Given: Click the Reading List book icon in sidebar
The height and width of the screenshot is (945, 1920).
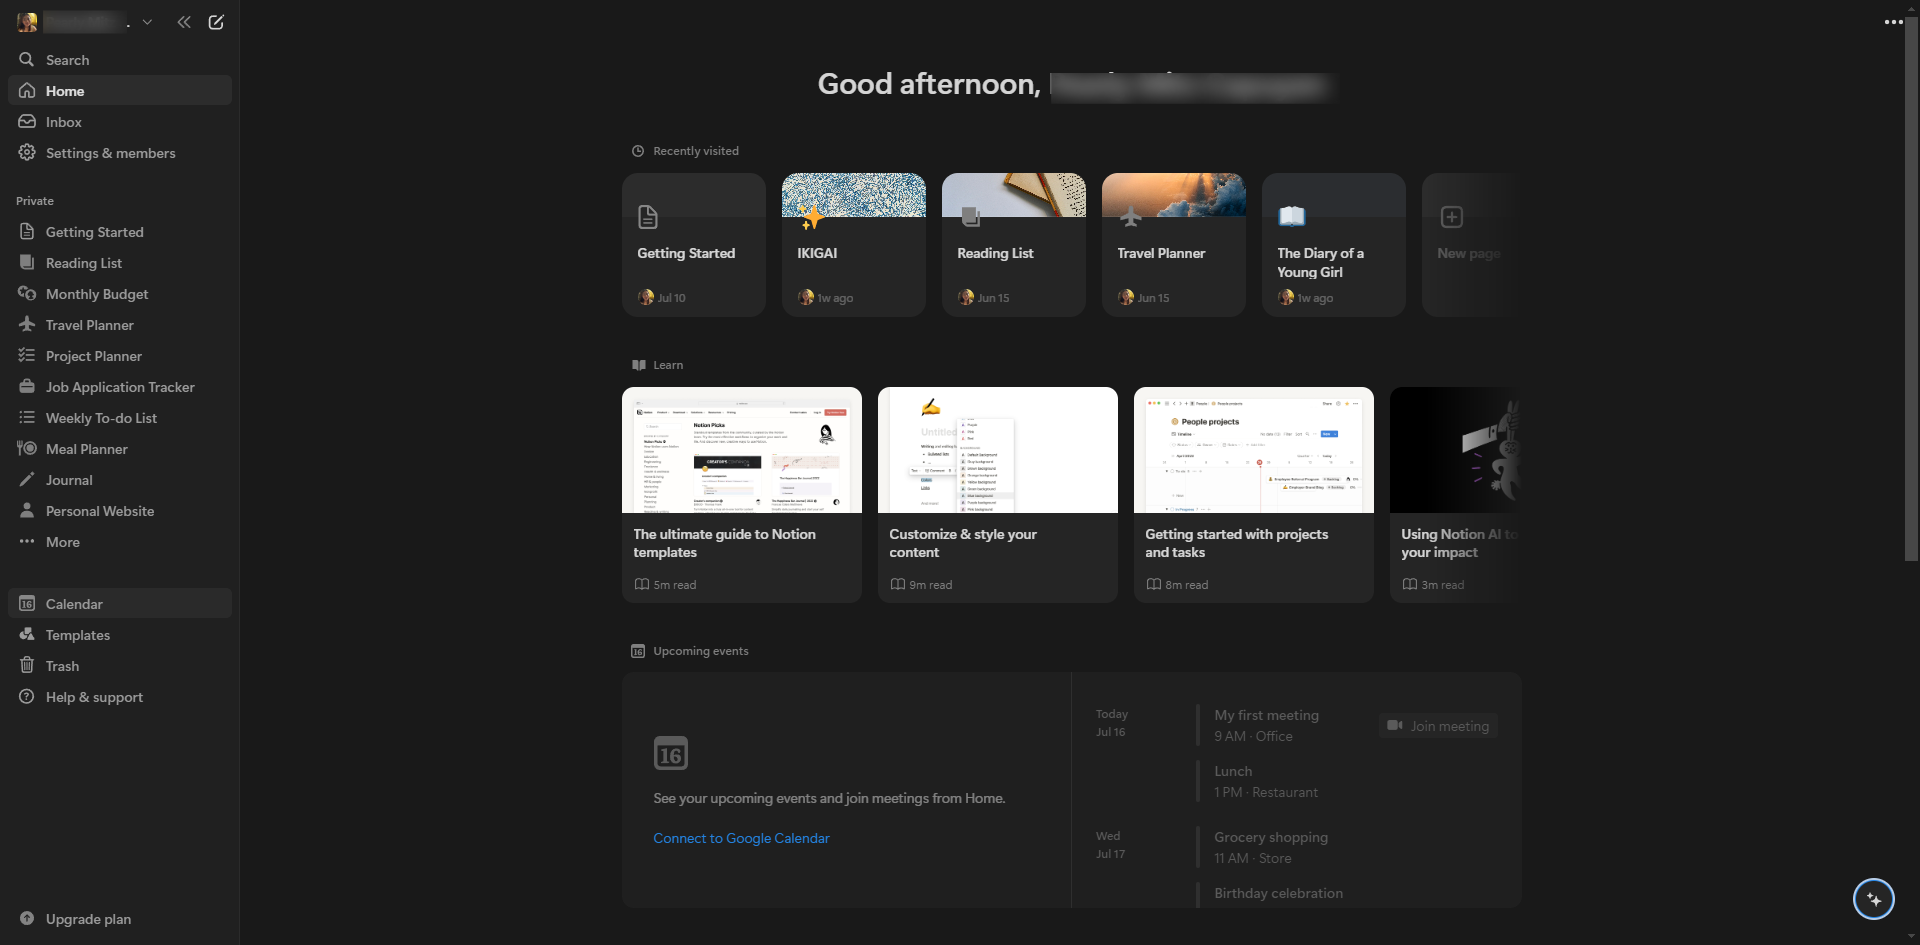Looking at the screenshot, I should point(27,263).
